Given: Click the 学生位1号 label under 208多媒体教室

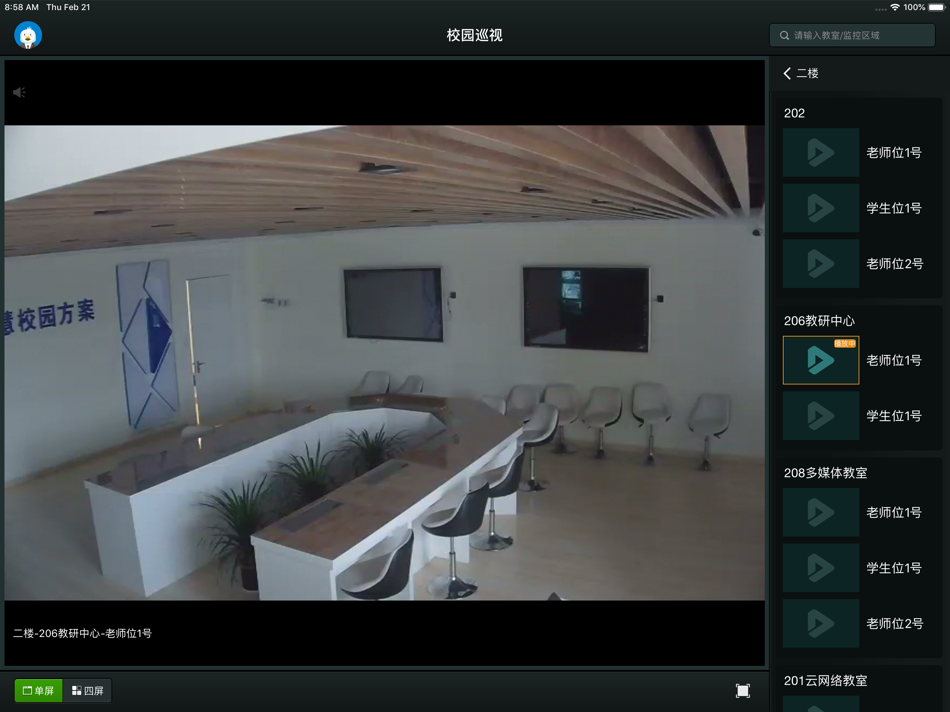Looking at the screenshot, I should (x=894, y=568).
